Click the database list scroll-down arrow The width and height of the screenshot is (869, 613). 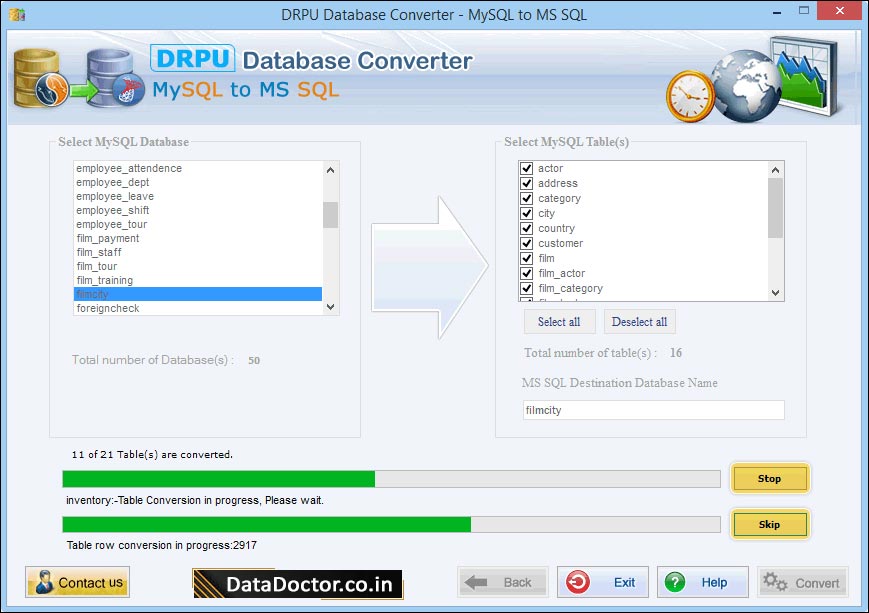click(330, 307)
